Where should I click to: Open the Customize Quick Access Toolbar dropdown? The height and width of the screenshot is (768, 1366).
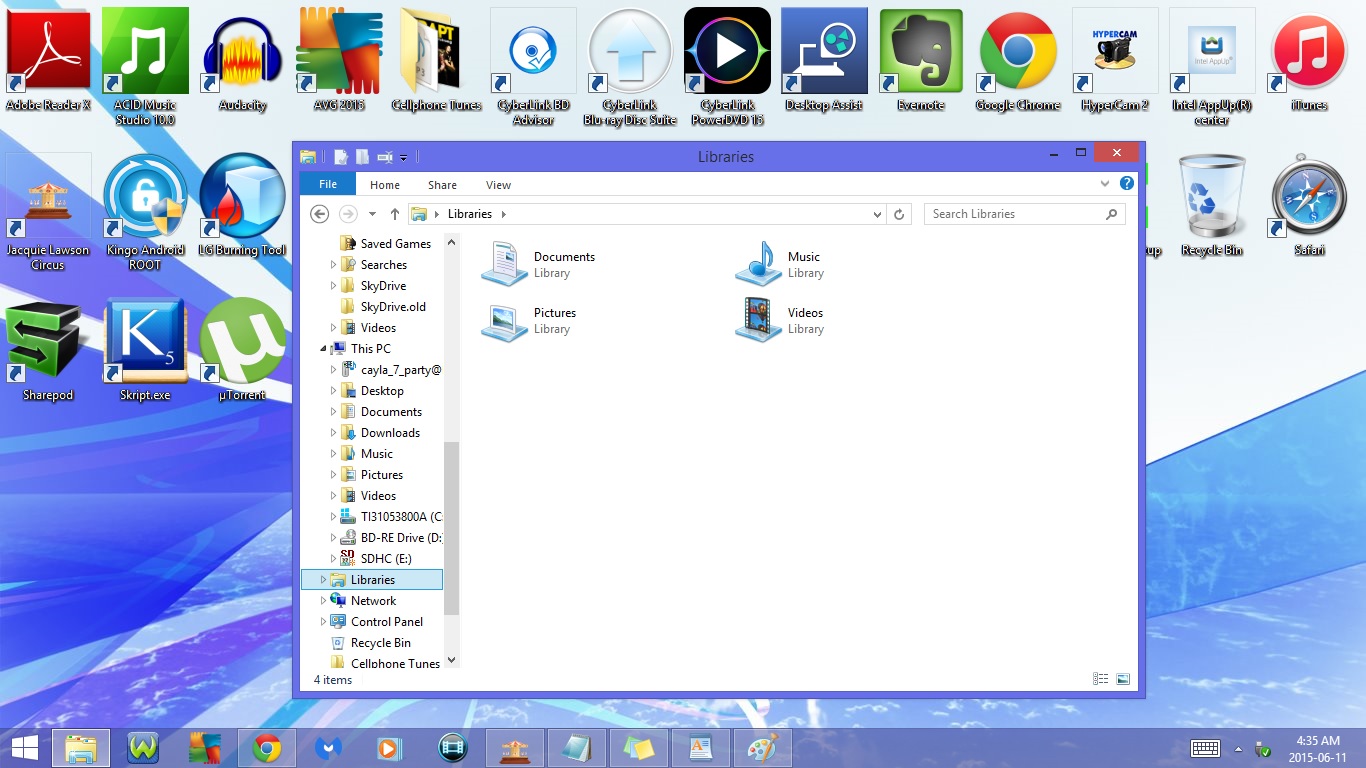404,158
